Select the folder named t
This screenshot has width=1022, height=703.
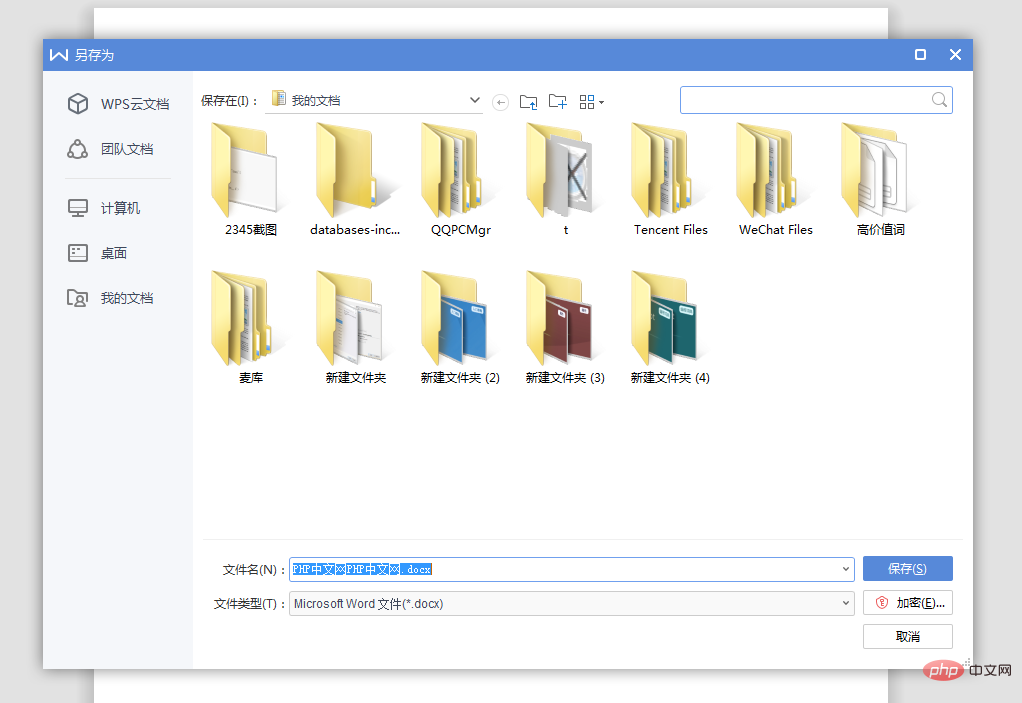point(565,179)
